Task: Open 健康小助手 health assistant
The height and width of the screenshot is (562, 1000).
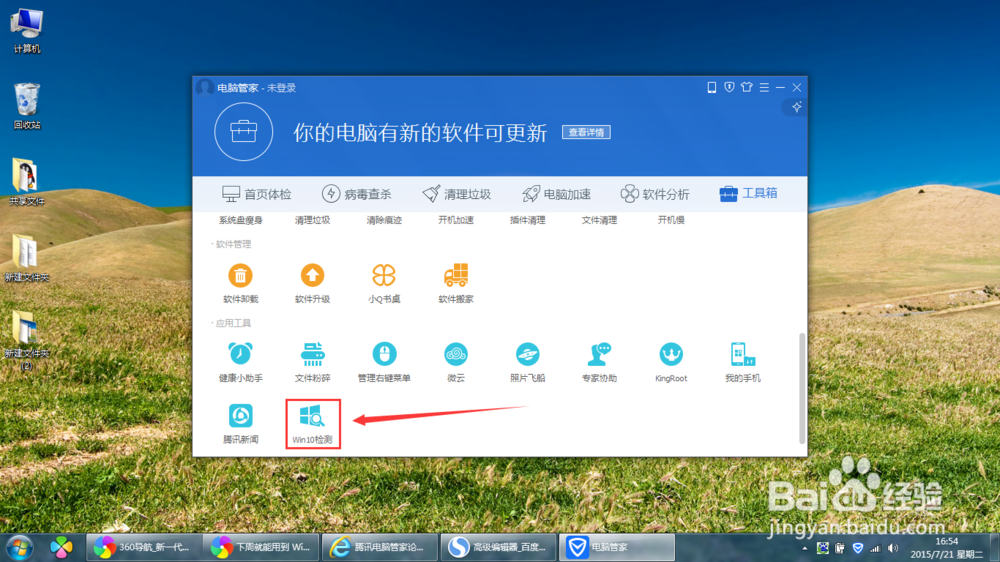Action: click(240, 362)
